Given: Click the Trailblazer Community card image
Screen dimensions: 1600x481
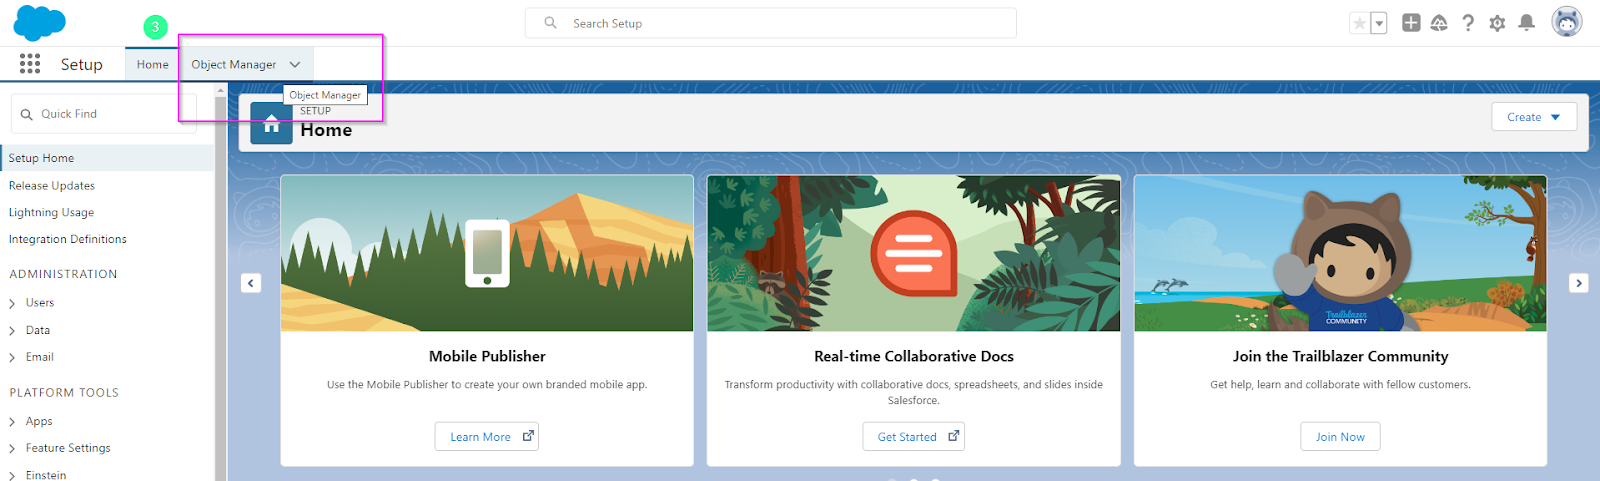Looking at the screenshot, I should [x=1340, y=254].
